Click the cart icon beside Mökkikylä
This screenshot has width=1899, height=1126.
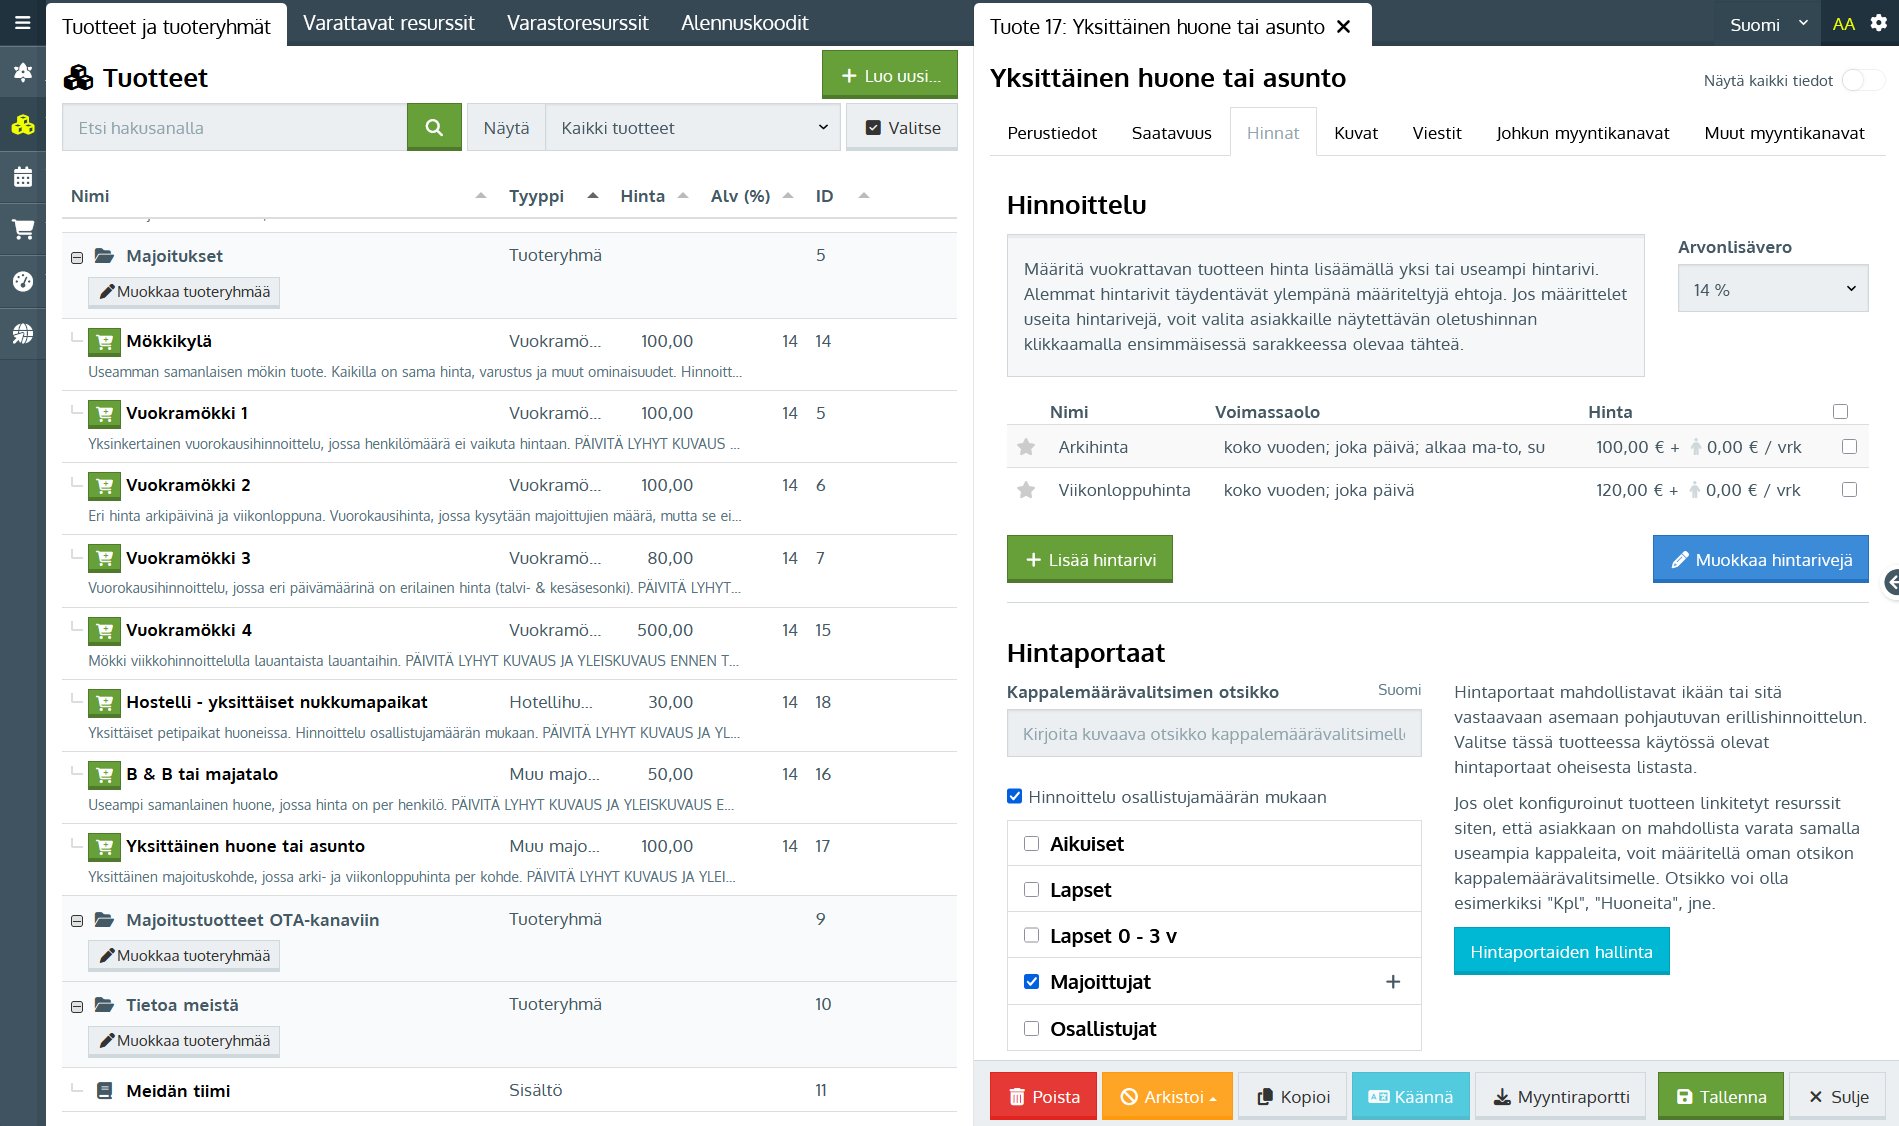pyautogui.click(x=104, y=342)
